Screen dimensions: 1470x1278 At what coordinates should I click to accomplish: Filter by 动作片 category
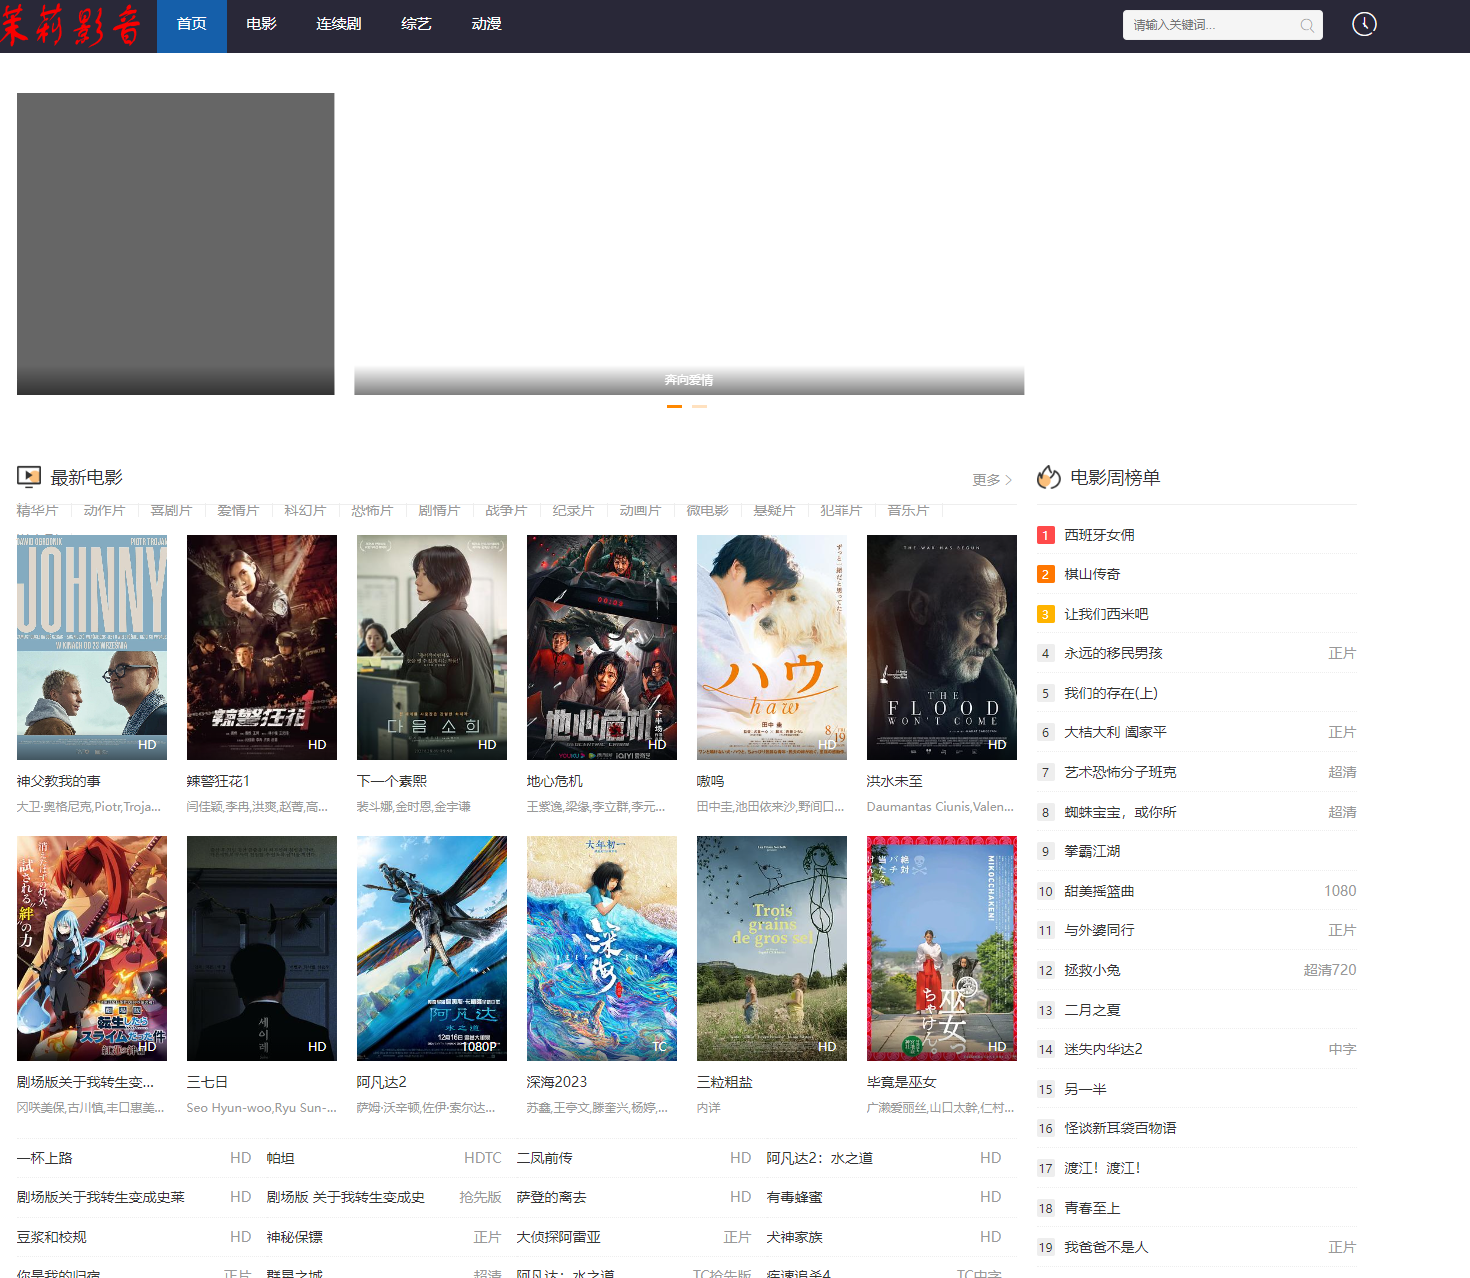tap(104, 510)
